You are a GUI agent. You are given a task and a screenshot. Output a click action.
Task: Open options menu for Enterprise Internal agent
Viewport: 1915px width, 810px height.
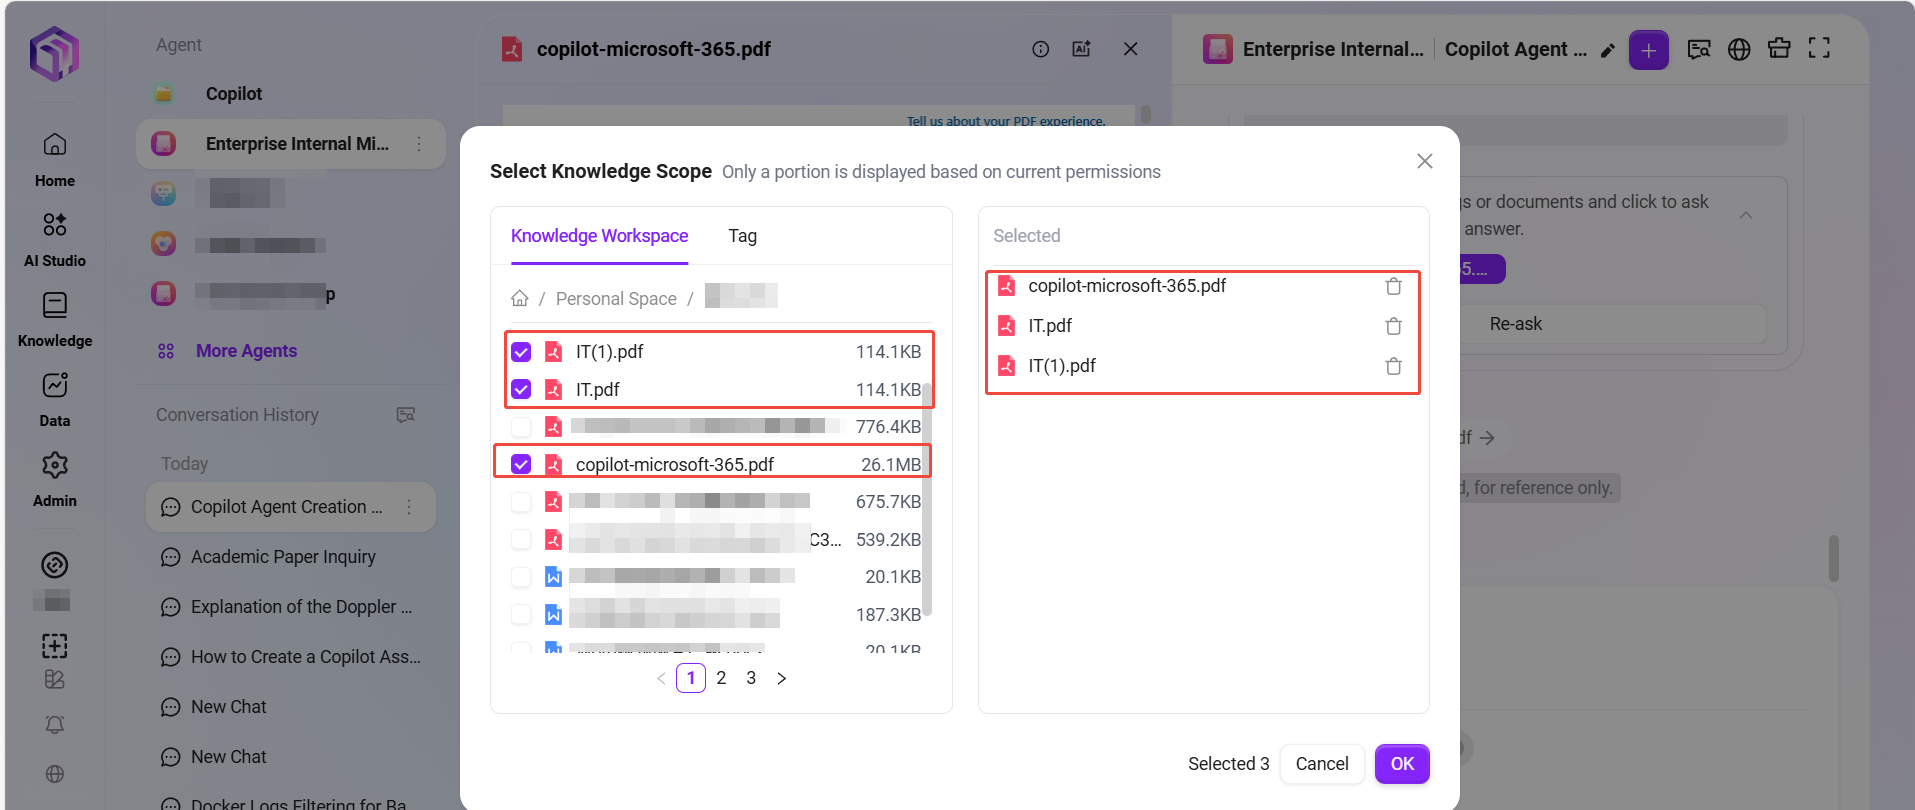[419, 144]
